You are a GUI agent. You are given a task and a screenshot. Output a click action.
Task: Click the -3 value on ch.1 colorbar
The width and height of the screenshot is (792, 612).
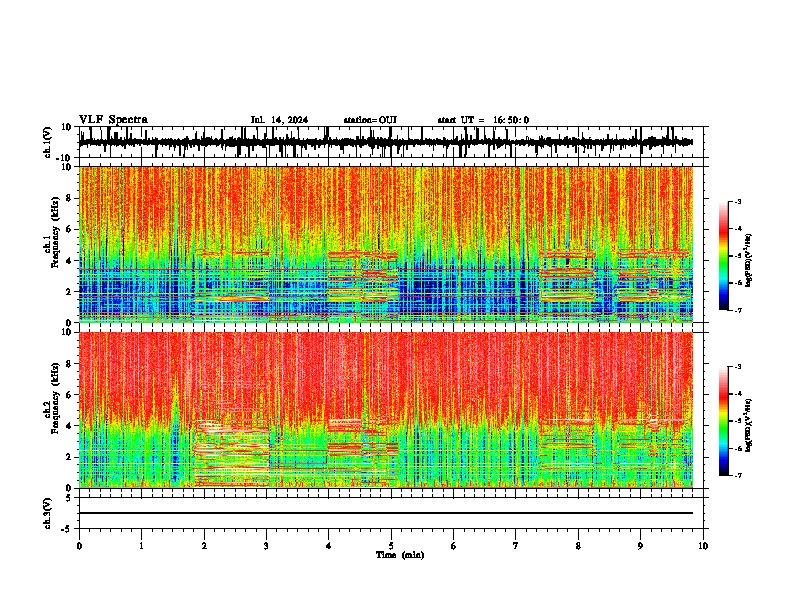pos(737,201)
